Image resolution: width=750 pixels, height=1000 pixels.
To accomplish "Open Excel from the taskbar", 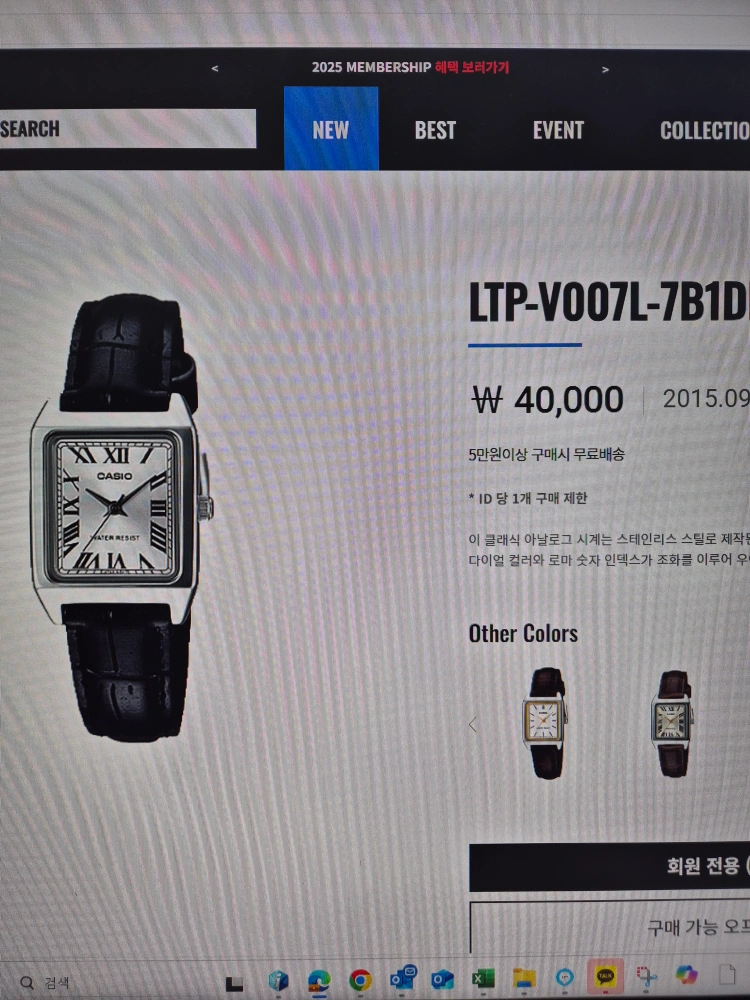I will (483, 978).
